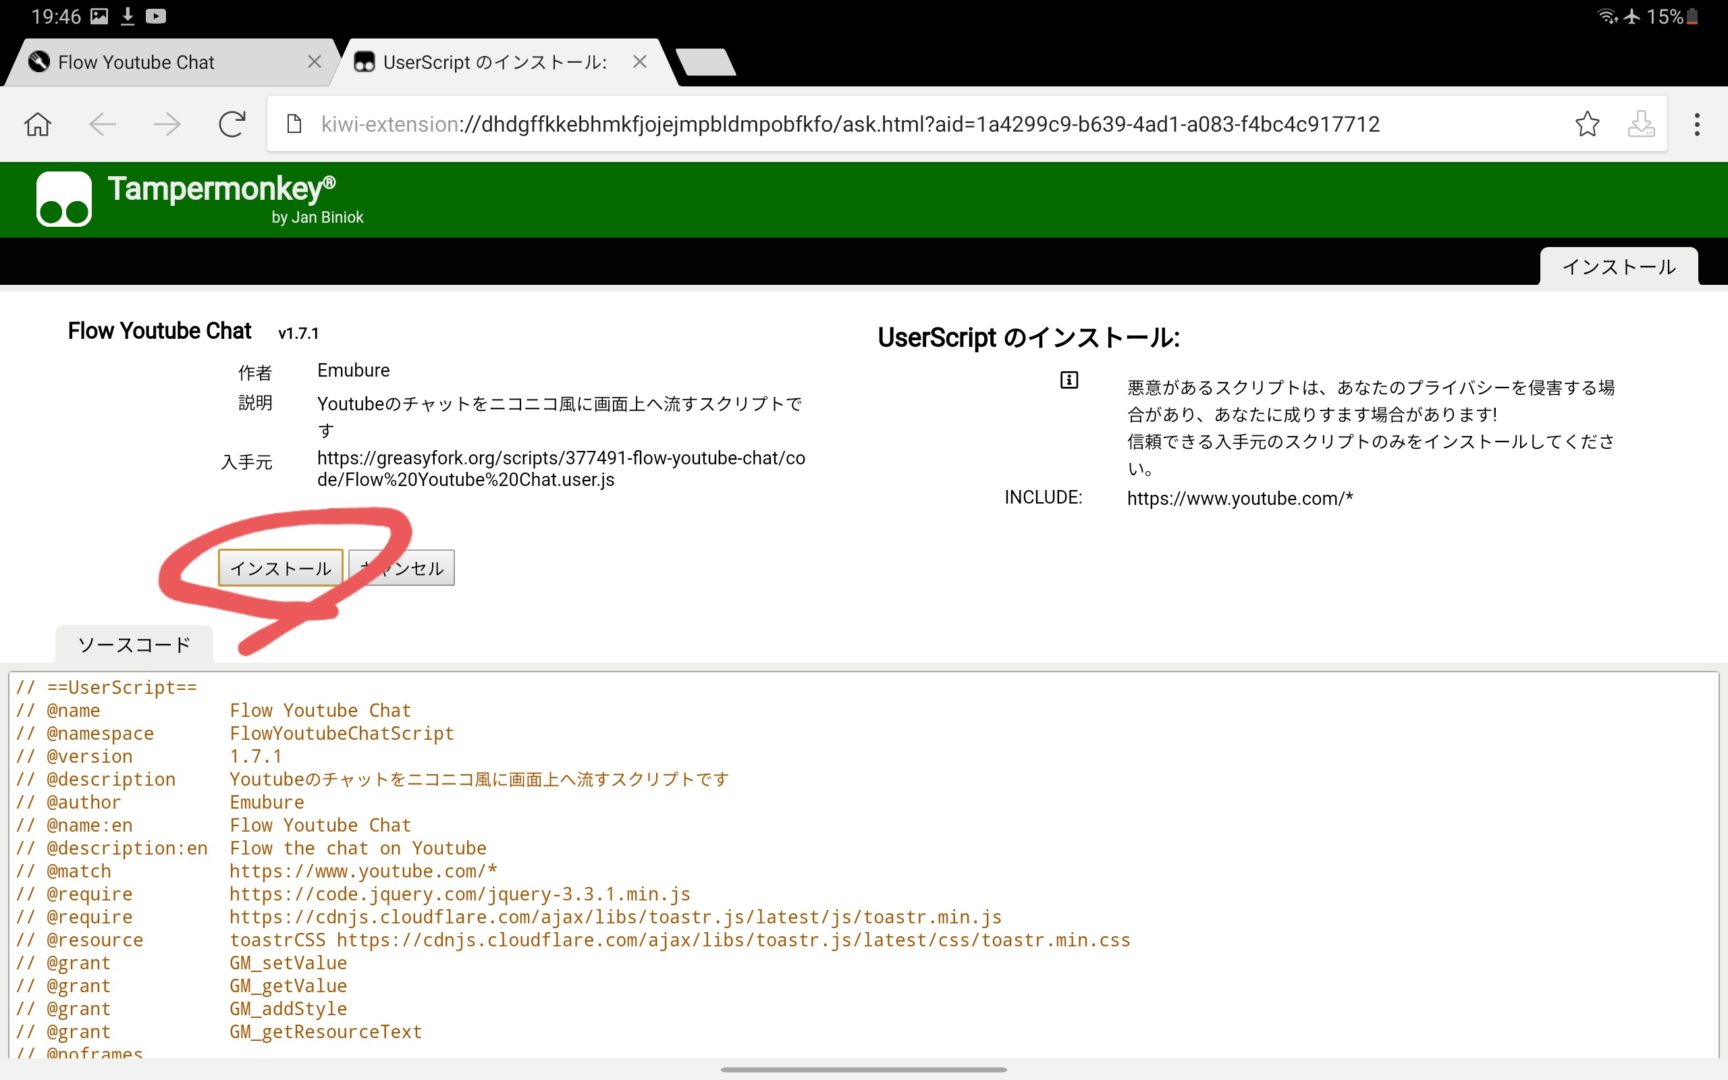Close the UserScript install tab
Image resolution: width=1728 pixels, height=1080 pixels.
640,62
